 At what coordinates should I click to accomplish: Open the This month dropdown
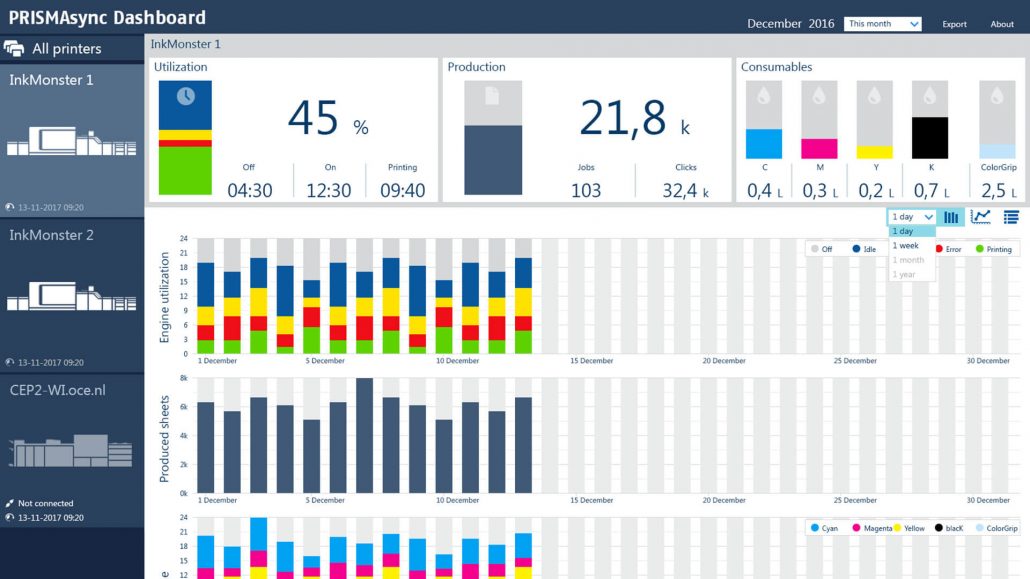(x=882, y=23)
